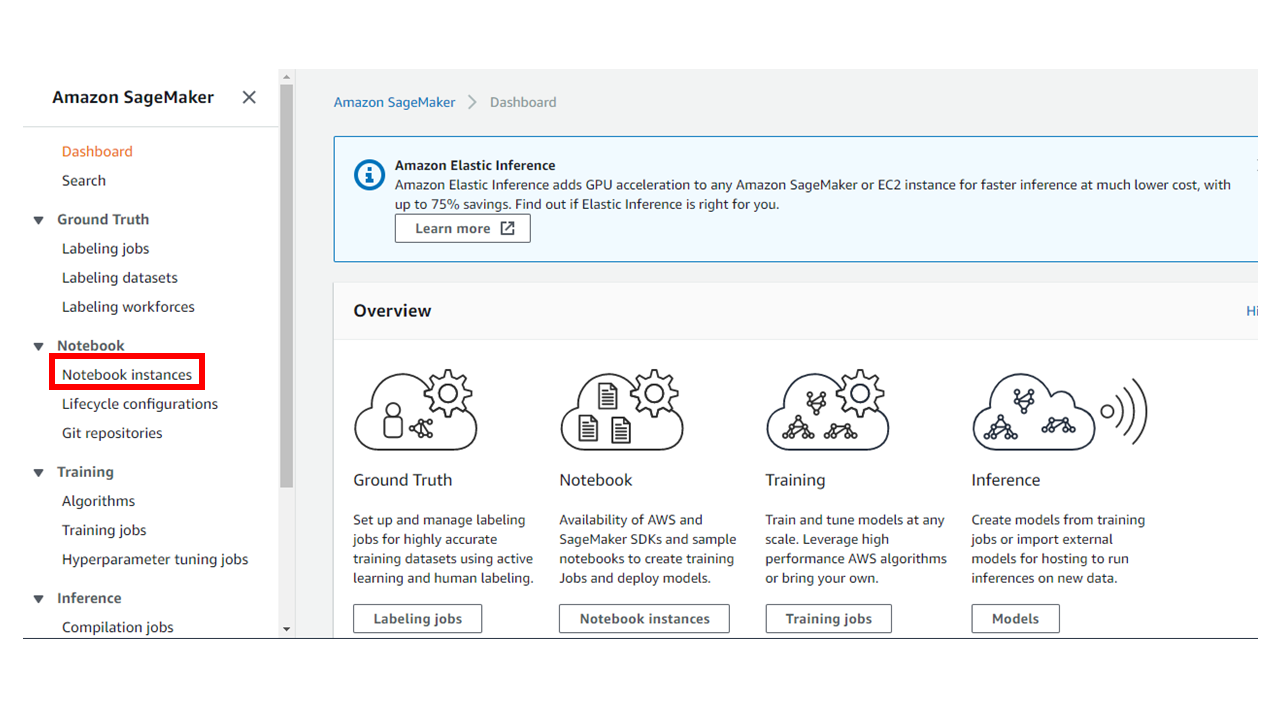The height and width of the screenshot is (720, 1280).
Task: Click the Dashboard breadcrumb text
Action: tap(523, 102)
